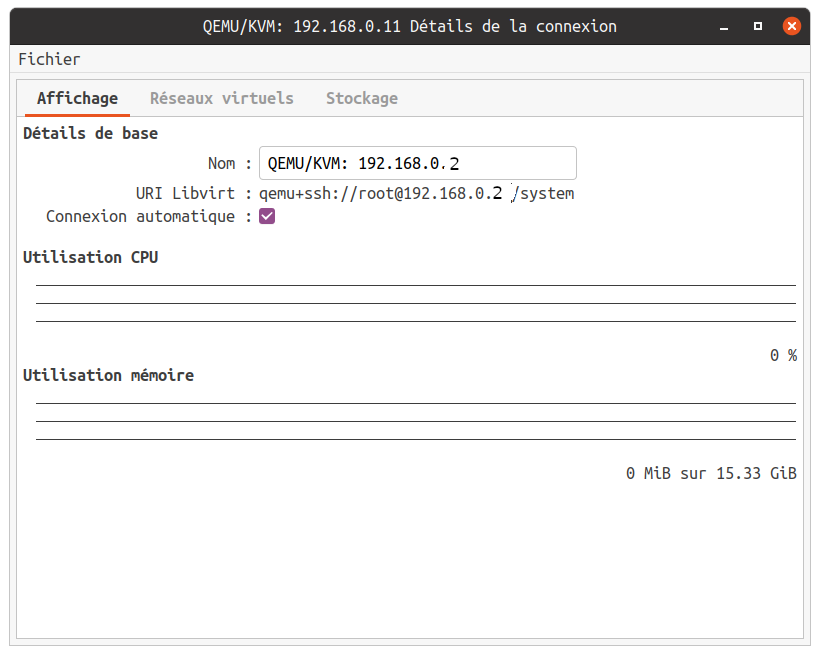
Task: Click the URI Libvirt label
Action: pos(185,193)
